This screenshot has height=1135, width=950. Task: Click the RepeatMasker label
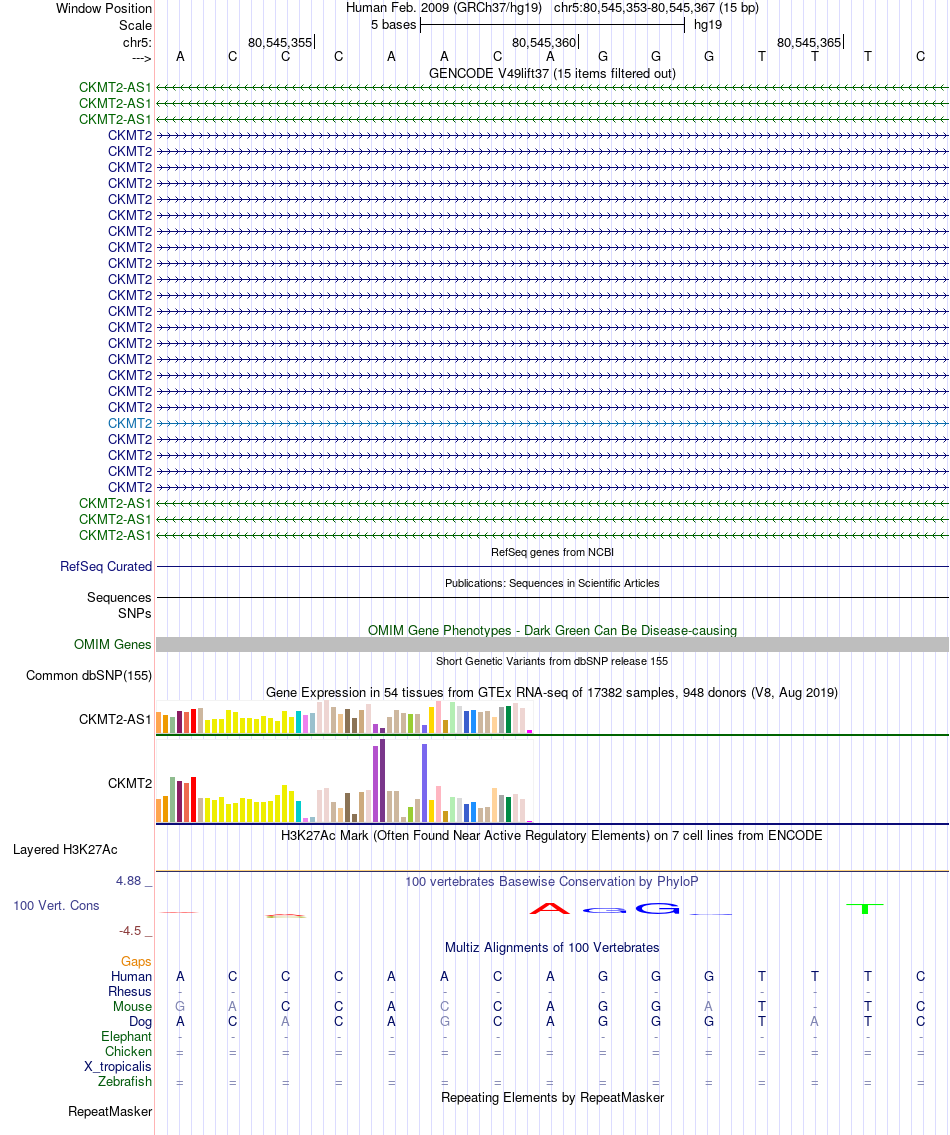[x=110, y=1112]
